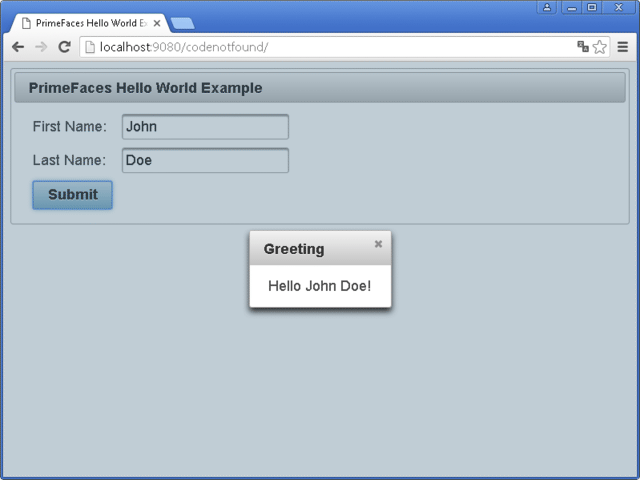This screenshot has width=640, height=480.
Task: Click the Hello John Doe! message text
Action: (320, 286)
